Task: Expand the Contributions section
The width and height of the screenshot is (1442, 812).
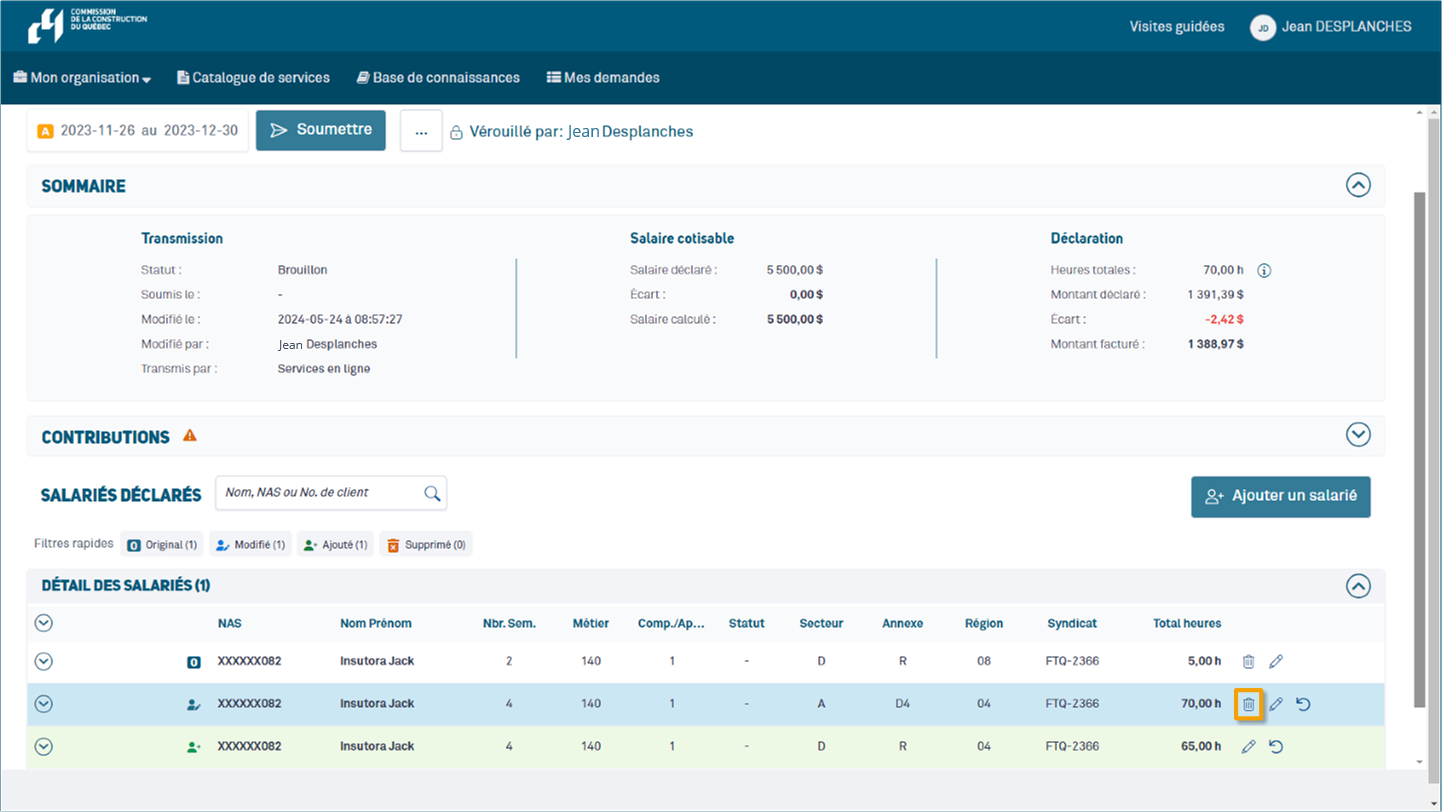Action: [x=1357, y=435]
